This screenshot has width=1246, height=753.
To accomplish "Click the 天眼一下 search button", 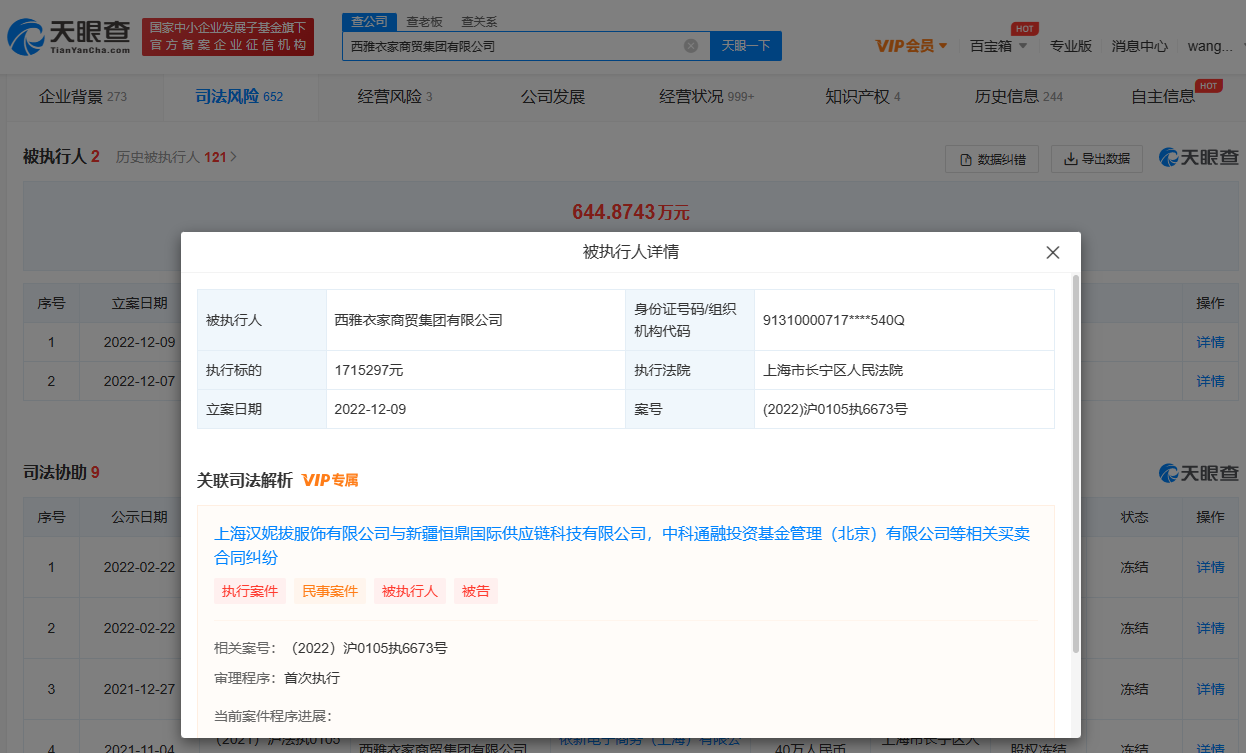I will pos(746,46).
